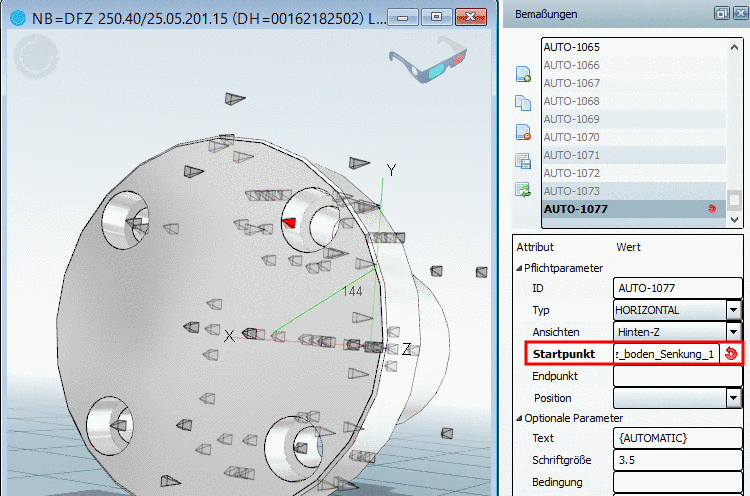Maximize the 3D view window
This screenshot has width=750, height=496.
point(436,18)
